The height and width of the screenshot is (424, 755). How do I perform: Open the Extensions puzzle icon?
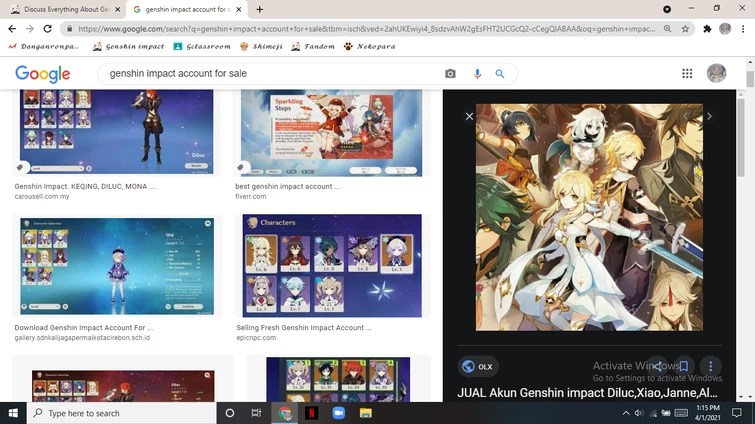tap(707, 29)
